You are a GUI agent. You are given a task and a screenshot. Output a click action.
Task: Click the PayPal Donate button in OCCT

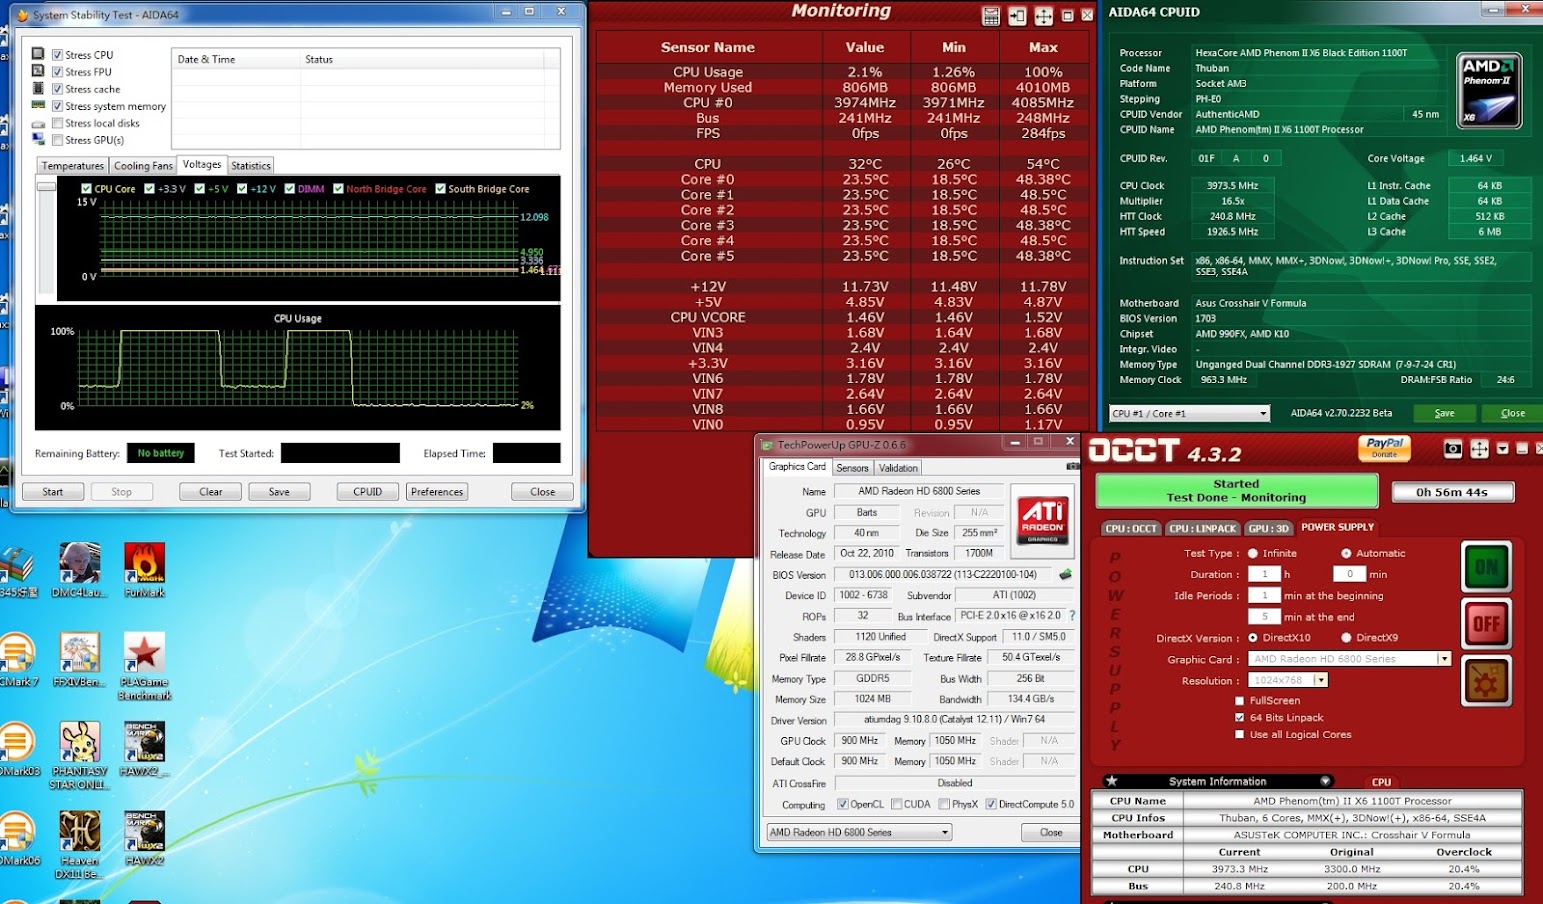1384,448
